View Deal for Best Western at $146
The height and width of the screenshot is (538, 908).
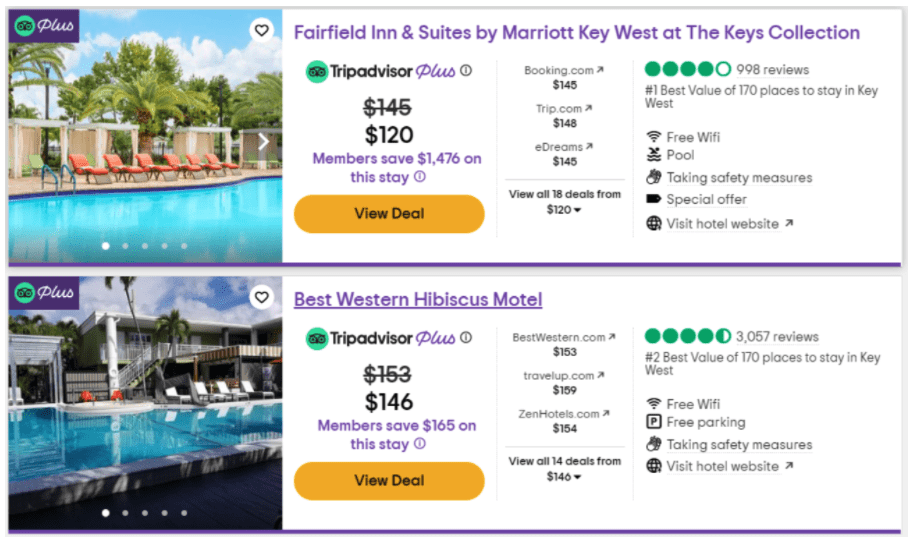(x=389, y=481)
